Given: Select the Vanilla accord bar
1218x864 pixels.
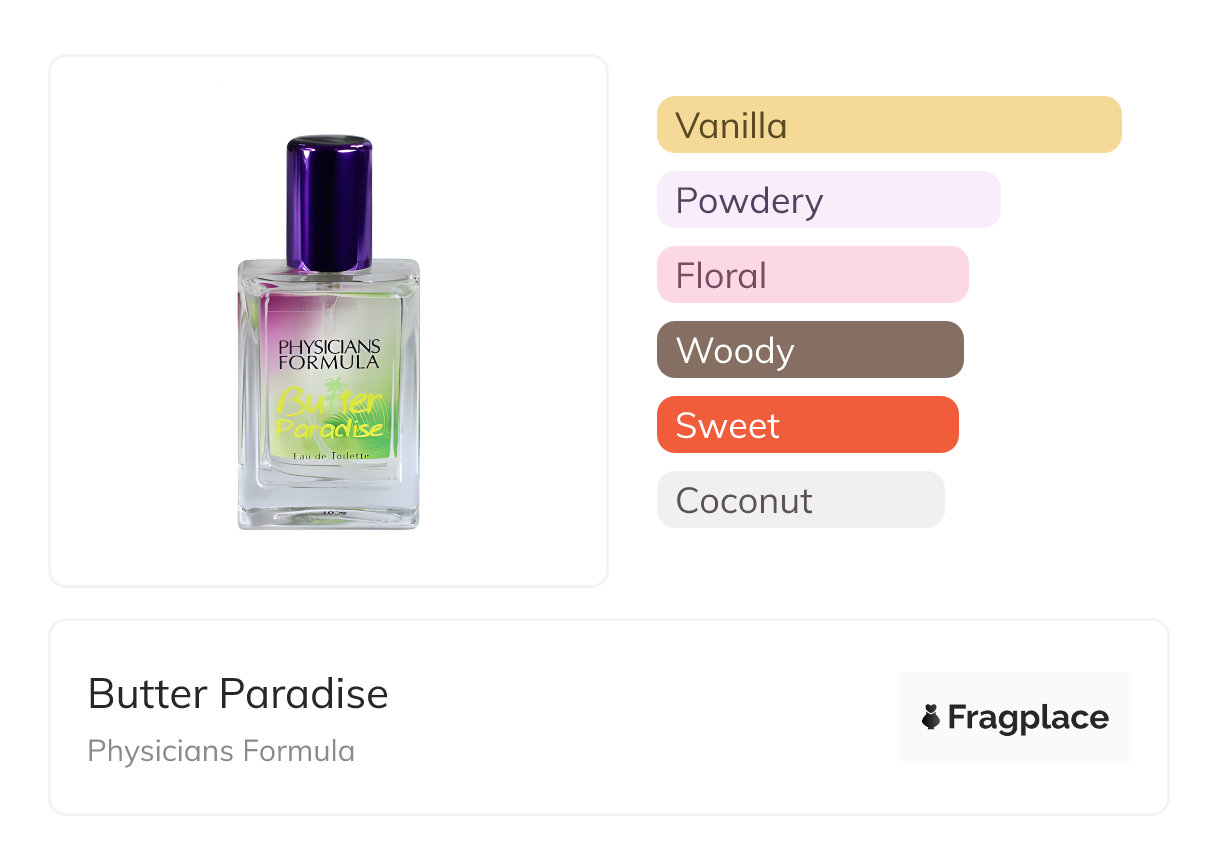Looking at the screenshot, I should click(889, 125).
